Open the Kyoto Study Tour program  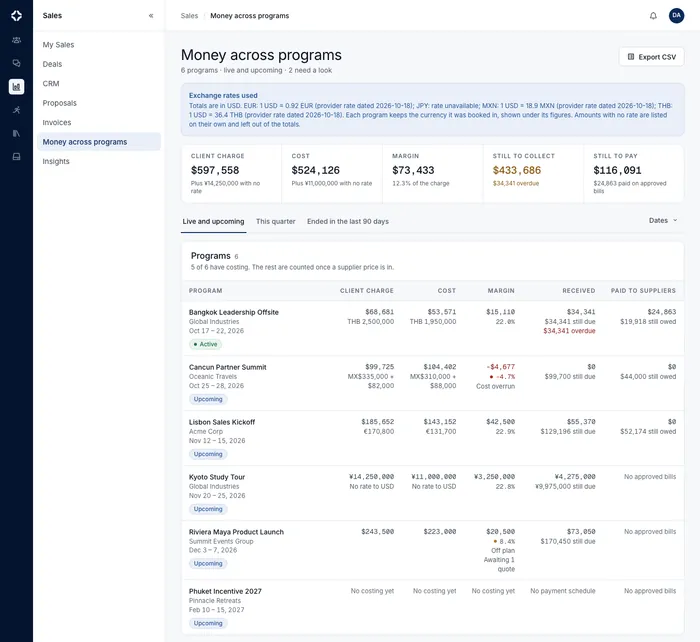coord(217,477)
